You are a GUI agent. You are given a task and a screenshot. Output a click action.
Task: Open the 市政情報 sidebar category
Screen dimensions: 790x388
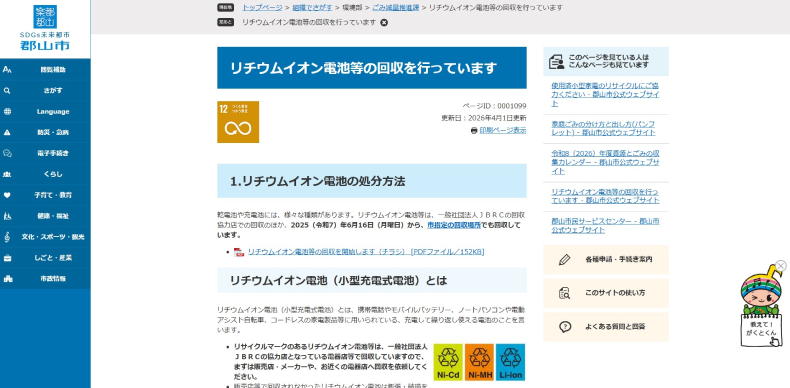click(x=45, y=279)
